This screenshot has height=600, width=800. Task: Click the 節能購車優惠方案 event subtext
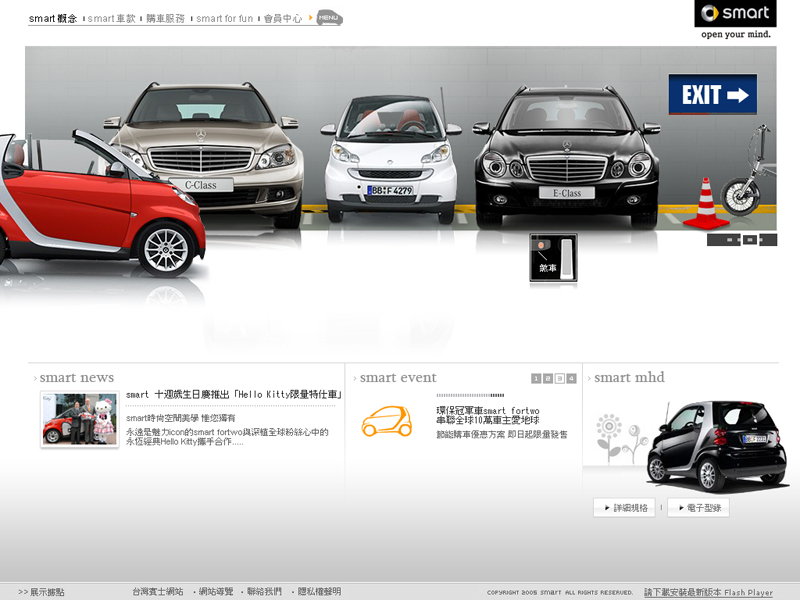(x=502, y=435)
